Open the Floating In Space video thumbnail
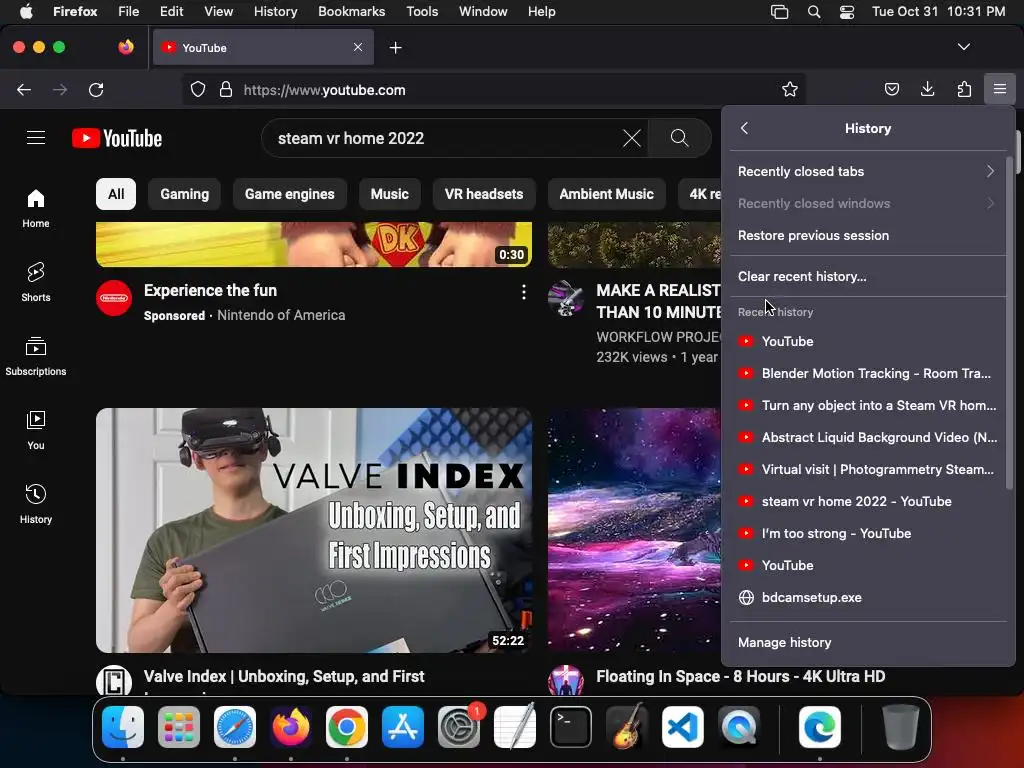 tap(634, 530)
